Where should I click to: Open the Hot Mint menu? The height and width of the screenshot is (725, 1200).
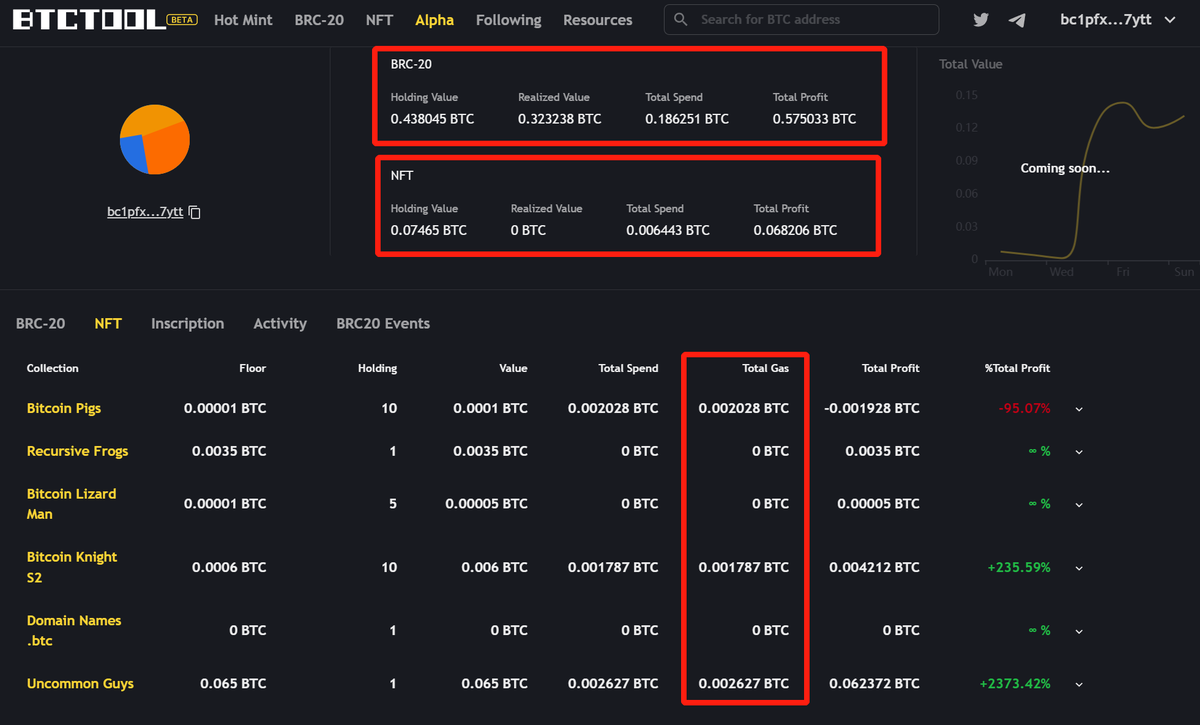(243, 20)
